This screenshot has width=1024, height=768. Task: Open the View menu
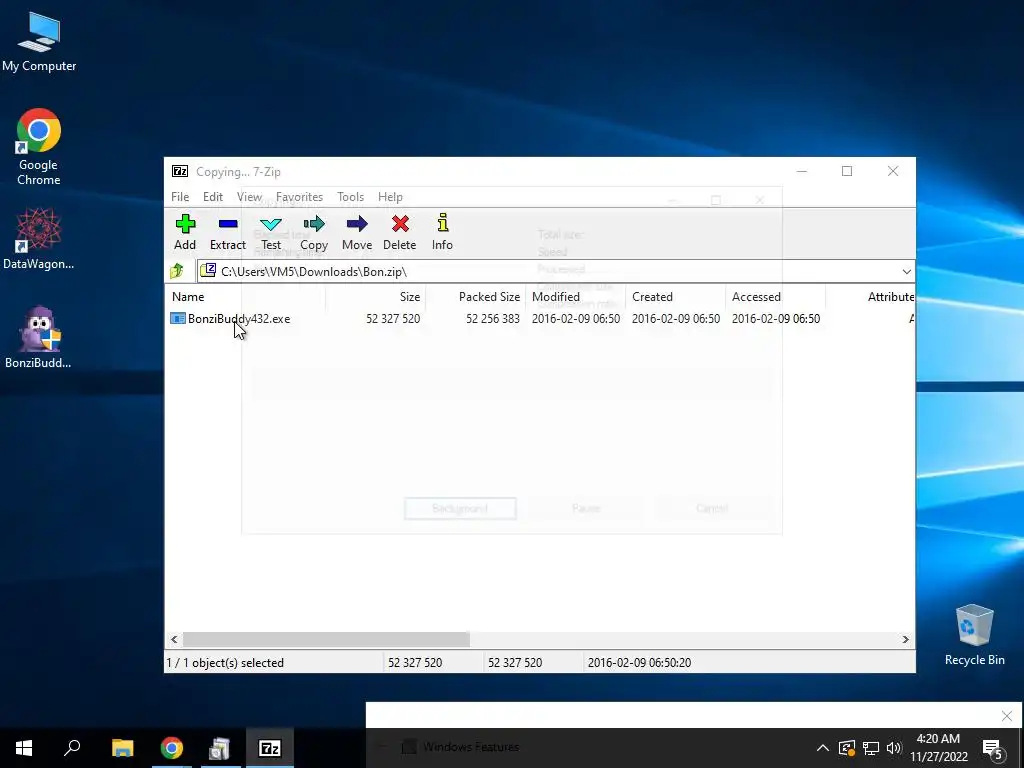[x=249, y=197]
